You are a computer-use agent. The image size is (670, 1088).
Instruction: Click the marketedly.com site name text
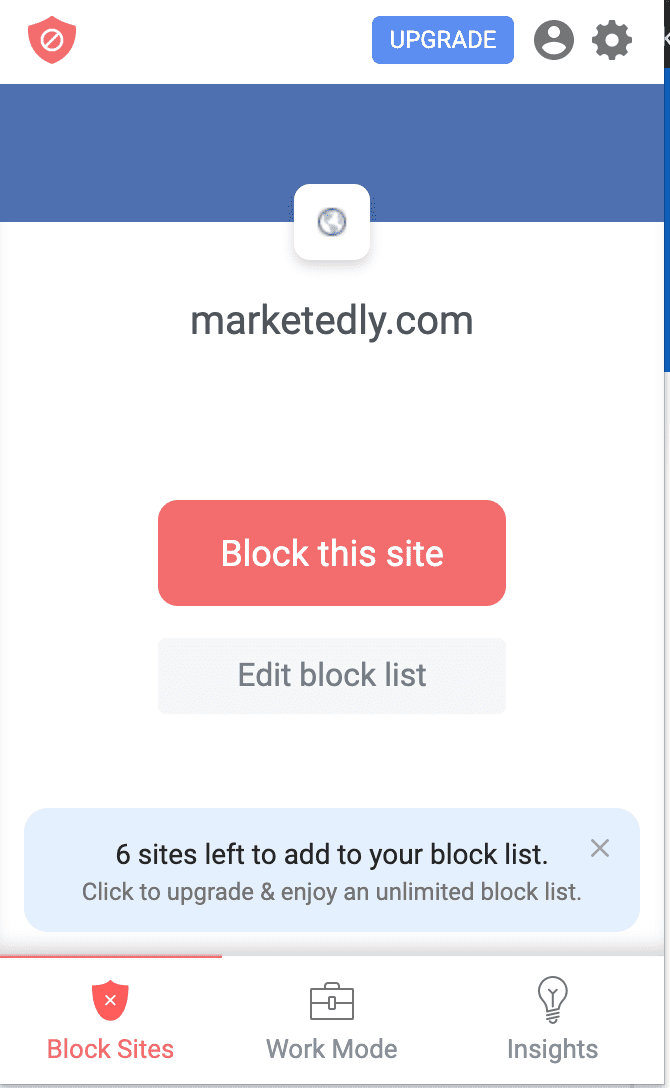[x=332, y=320]
